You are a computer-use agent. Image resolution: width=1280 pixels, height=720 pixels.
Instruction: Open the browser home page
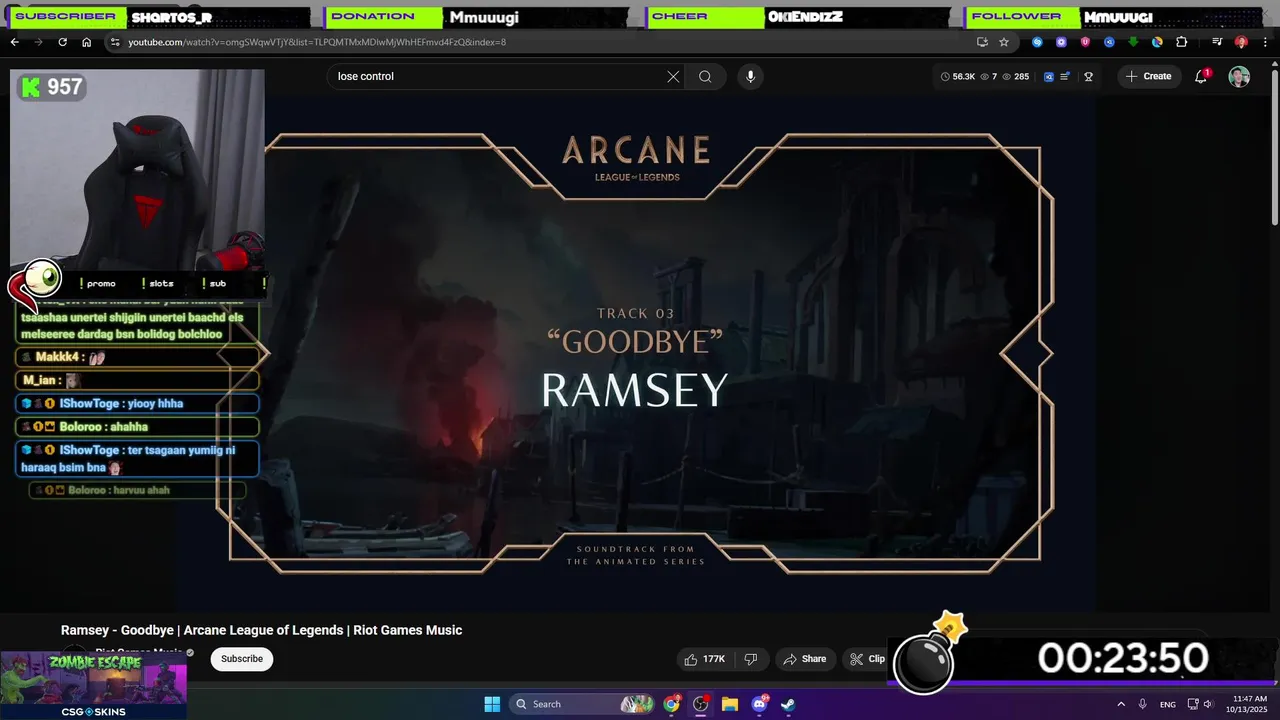click(86, 42)
